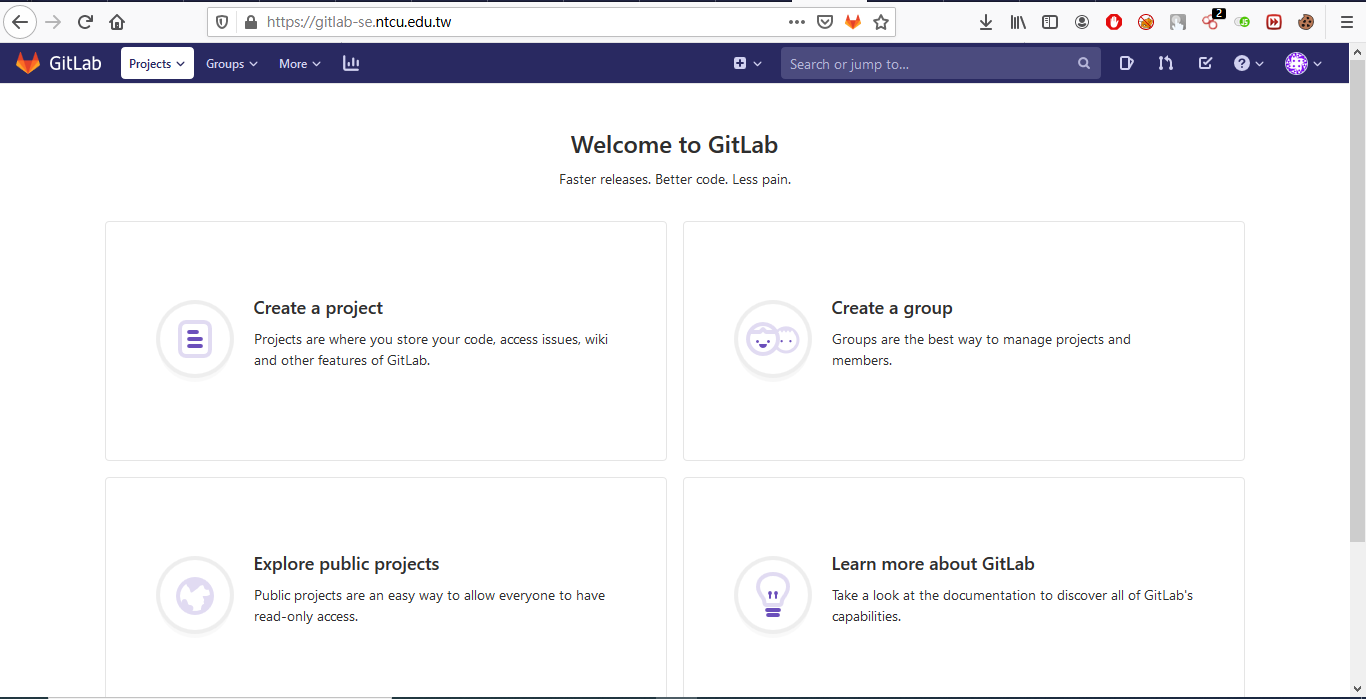This screenshot has width=1366, height=699.
Task: Open the instance statistics chart icon
Action: (351, 63)
